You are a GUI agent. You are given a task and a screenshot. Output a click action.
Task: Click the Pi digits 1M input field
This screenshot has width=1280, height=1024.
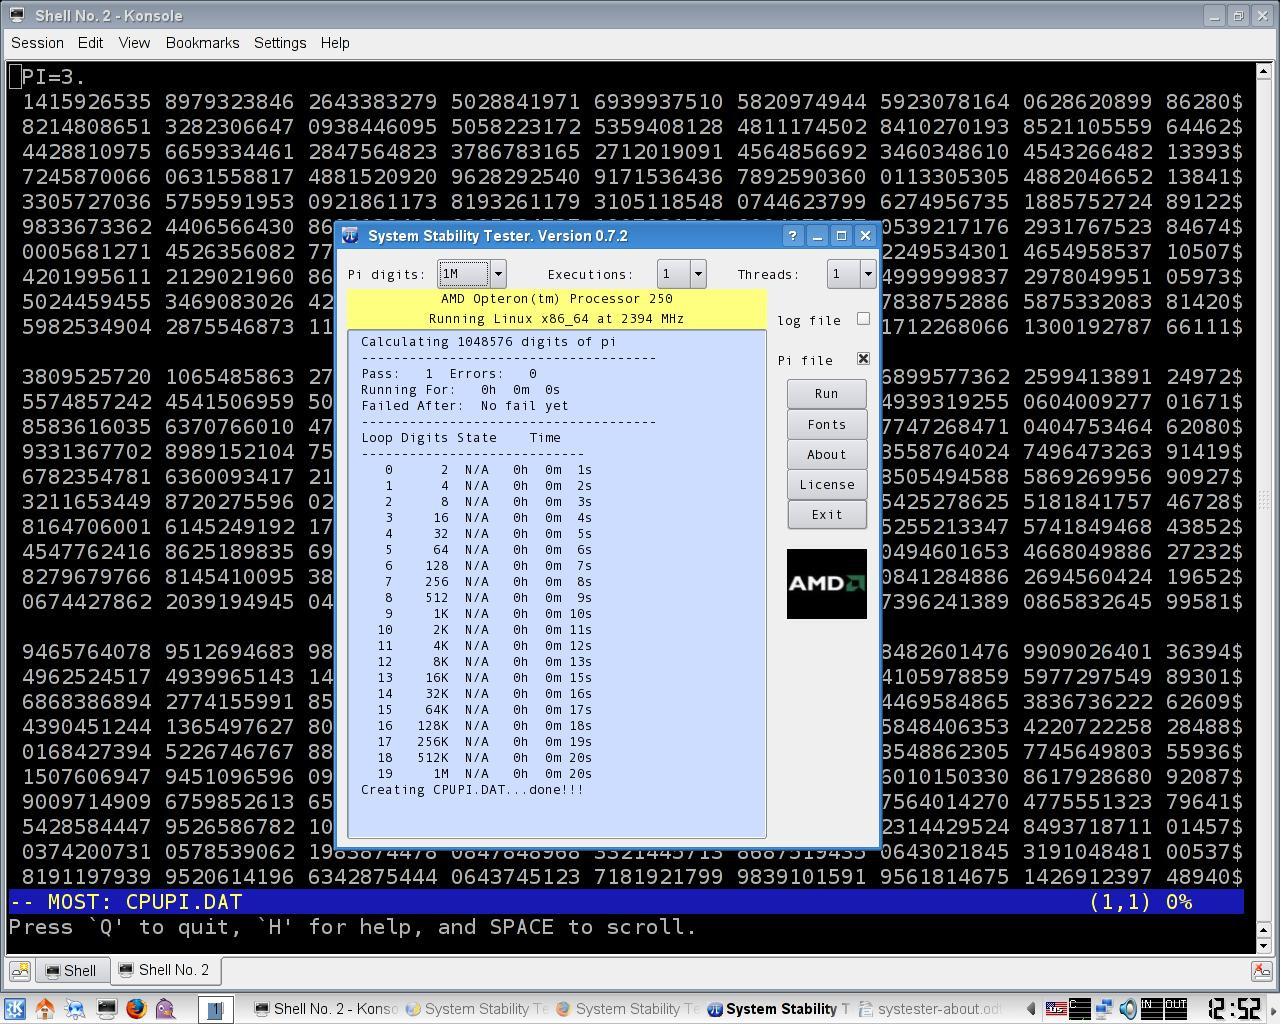(463, 274)
